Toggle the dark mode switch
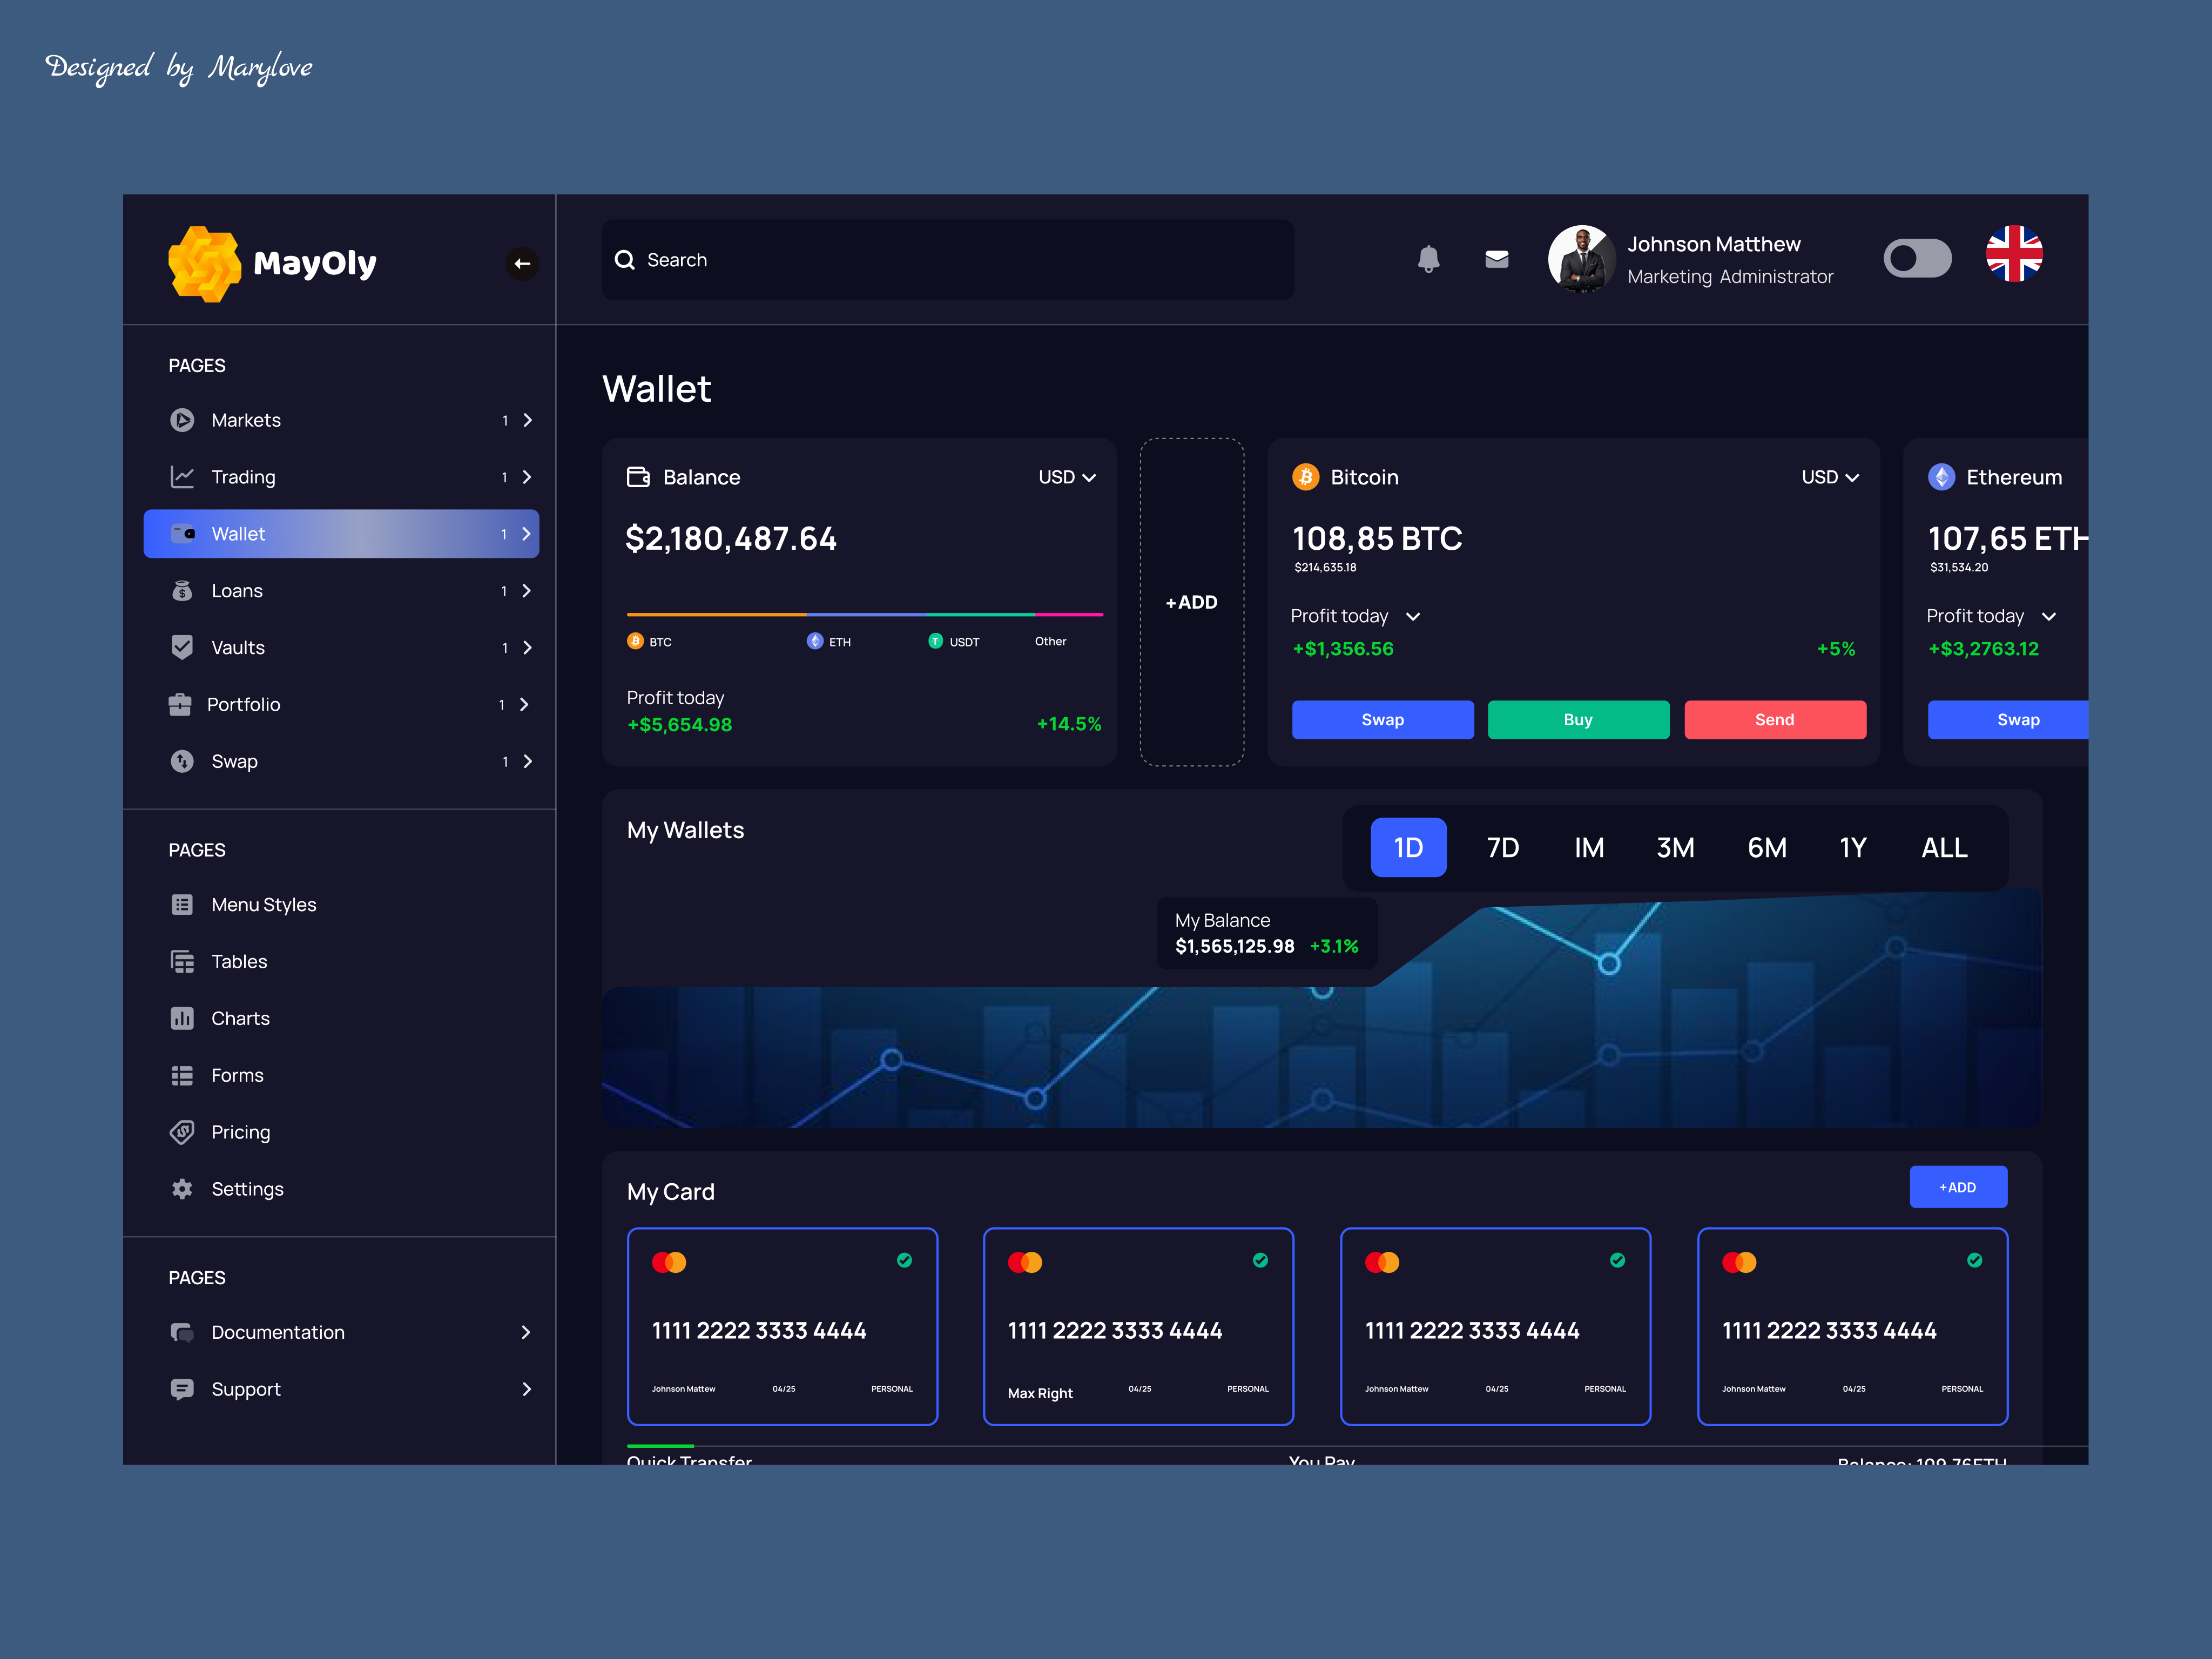This screenshot has width=2212, height=1659. (1917, 259)
